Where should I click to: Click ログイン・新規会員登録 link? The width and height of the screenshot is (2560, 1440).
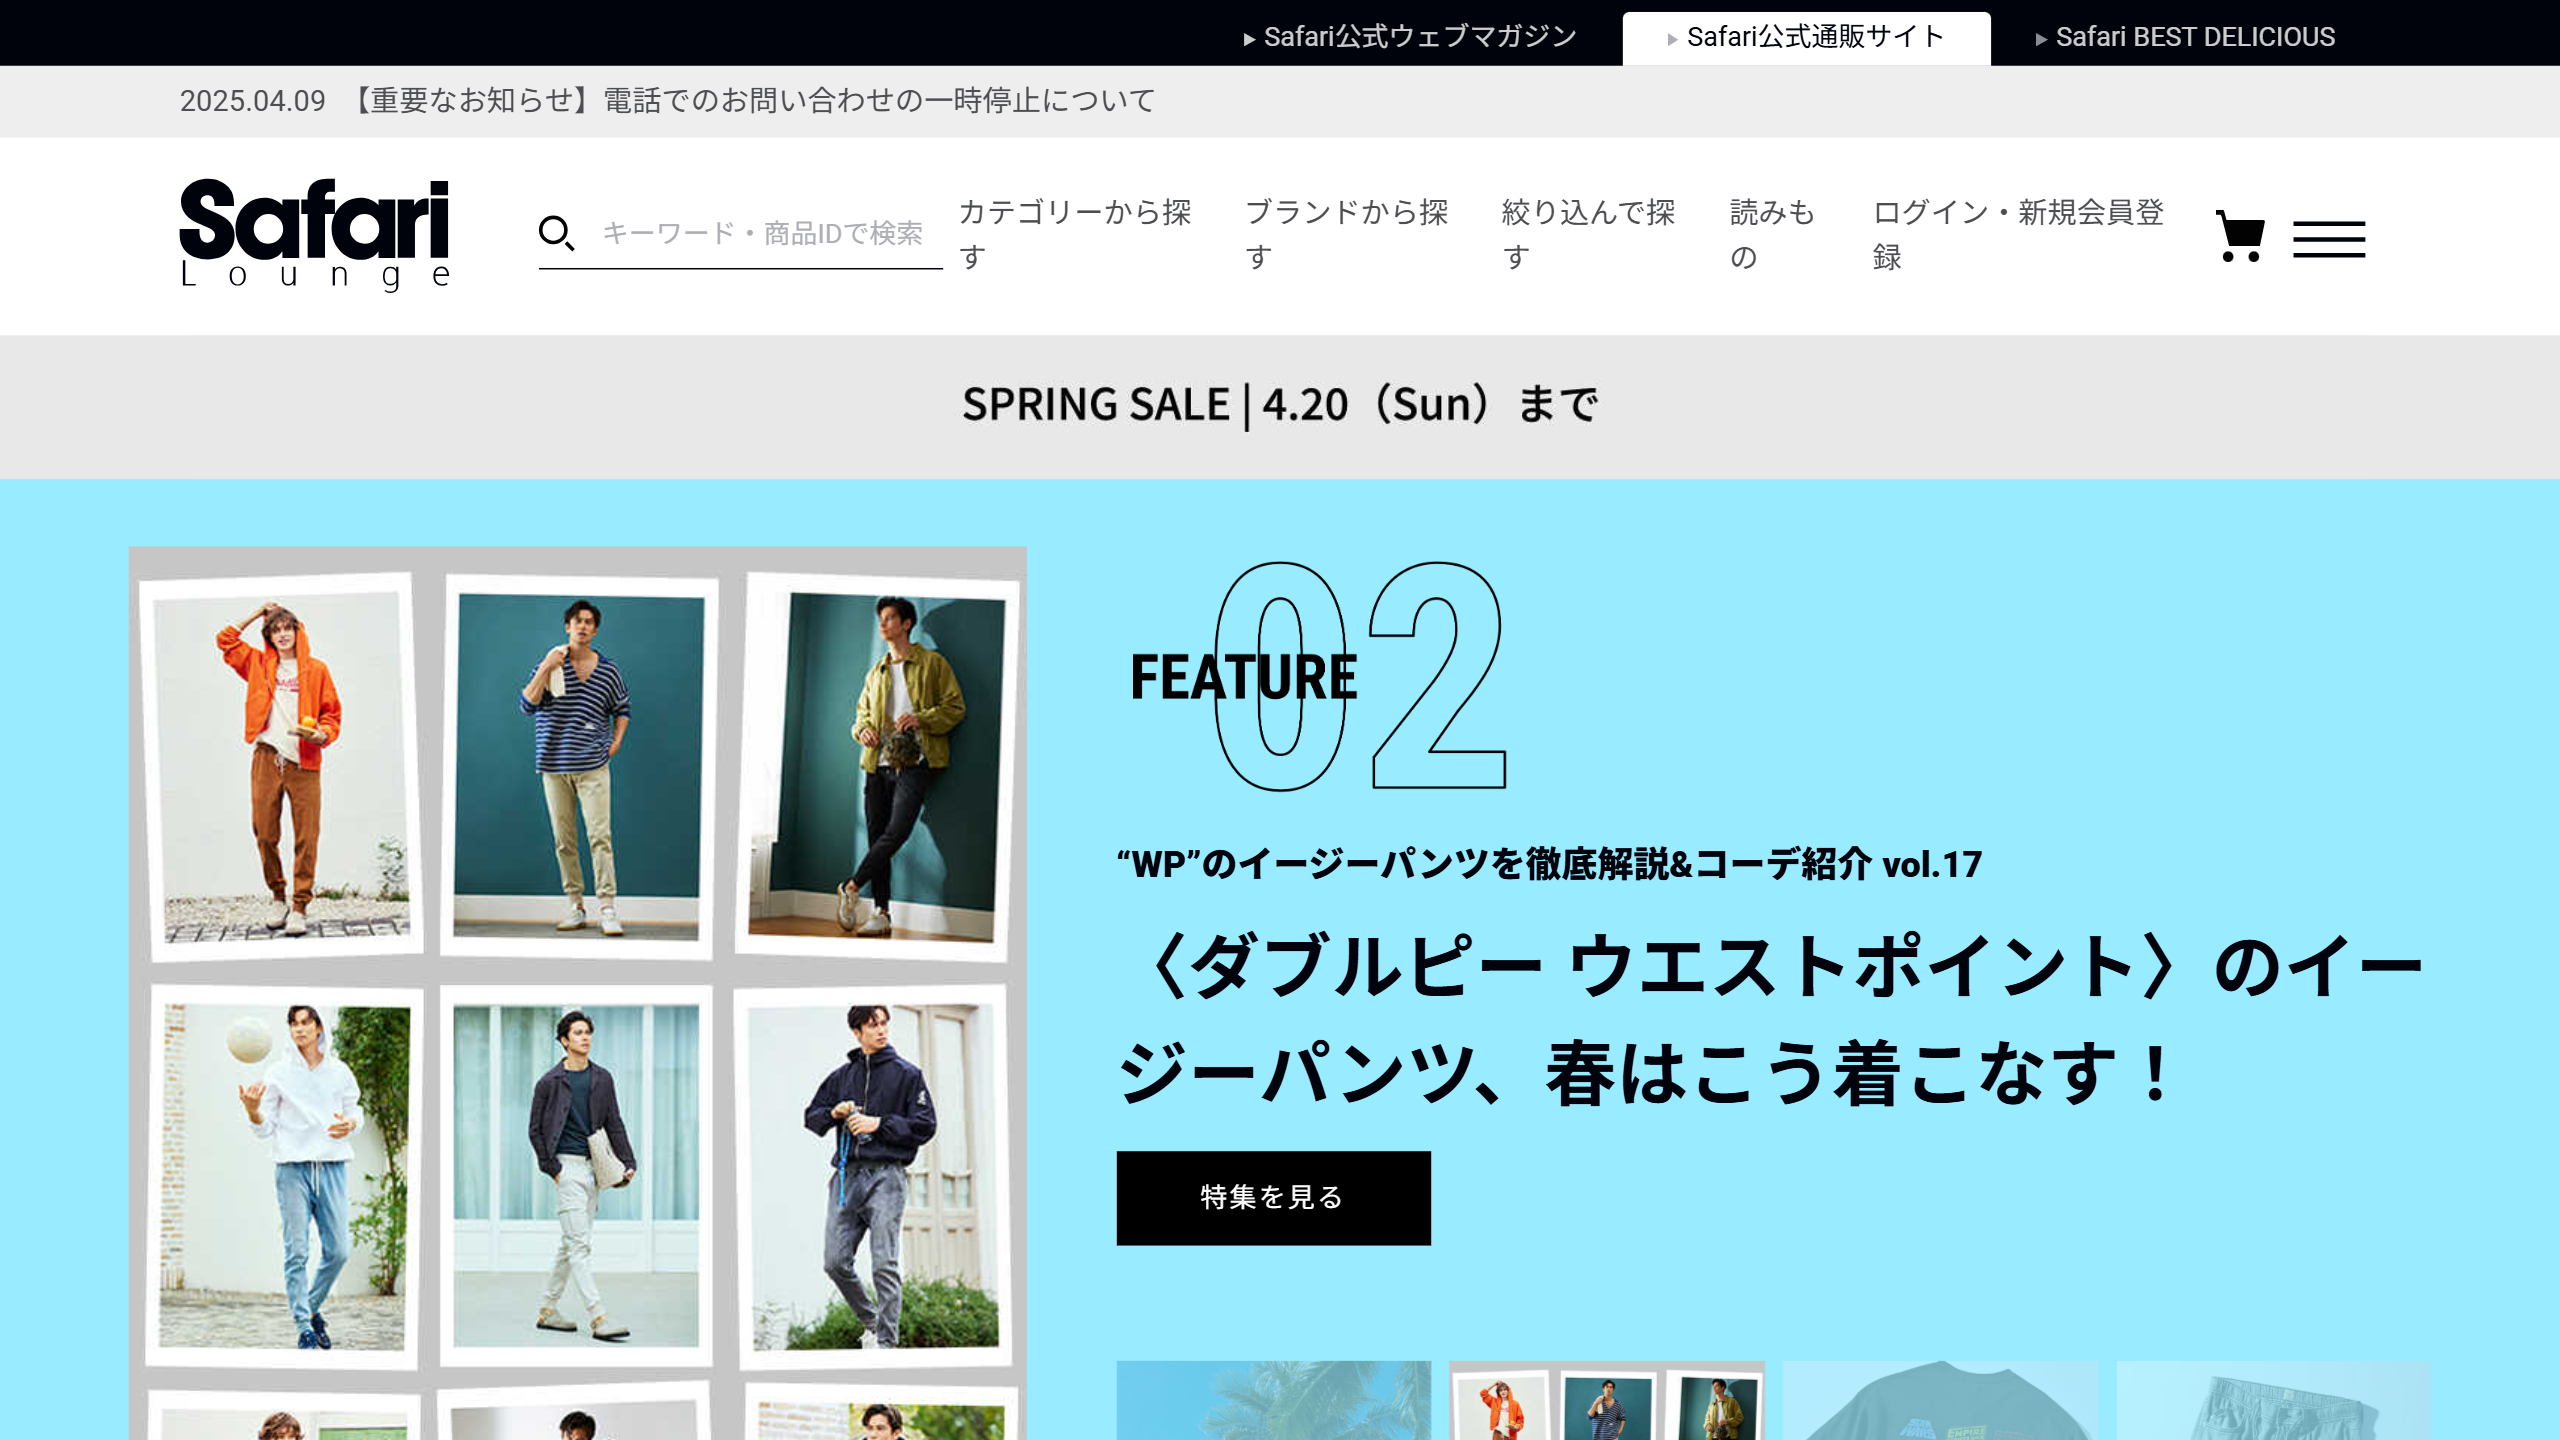point(2018,234)
